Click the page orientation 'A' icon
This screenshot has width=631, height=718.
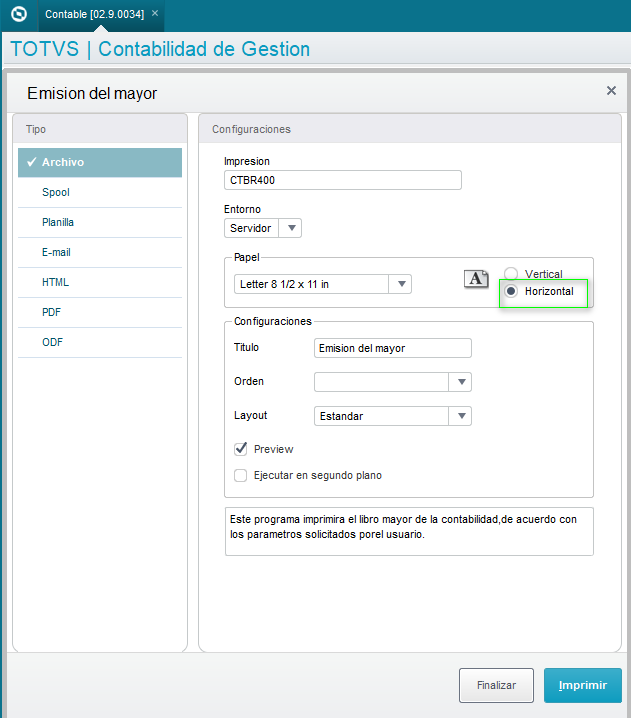point(476,278)
